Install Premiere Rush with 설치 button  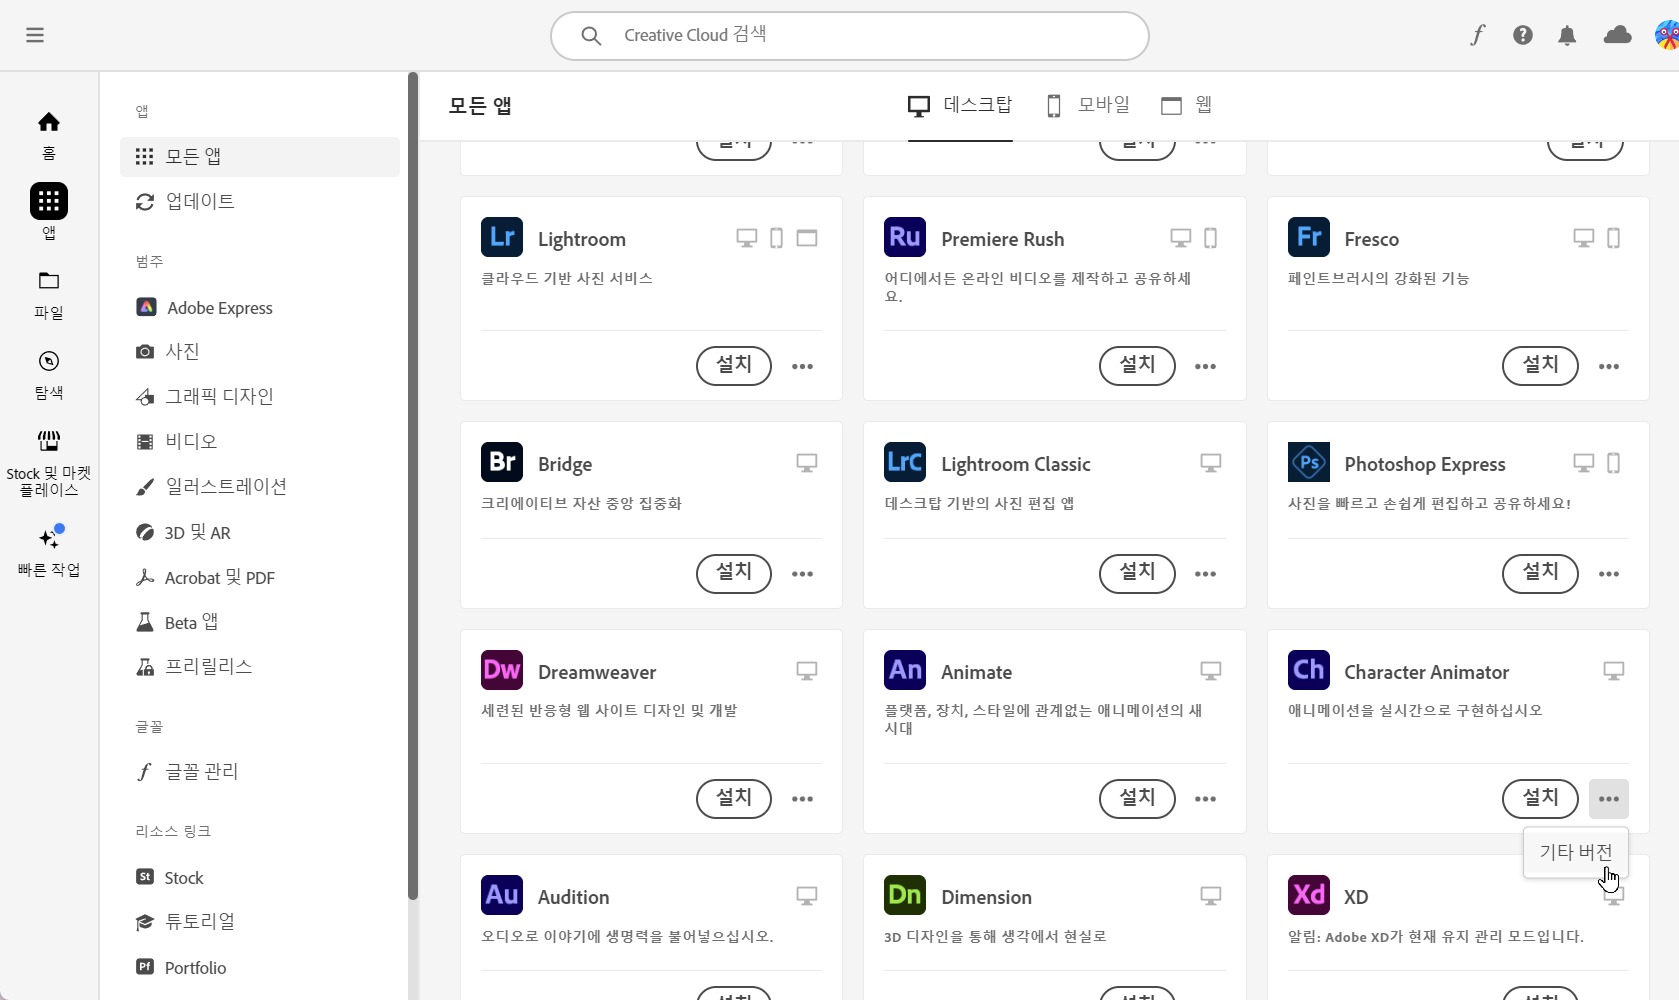point(1137,366)
